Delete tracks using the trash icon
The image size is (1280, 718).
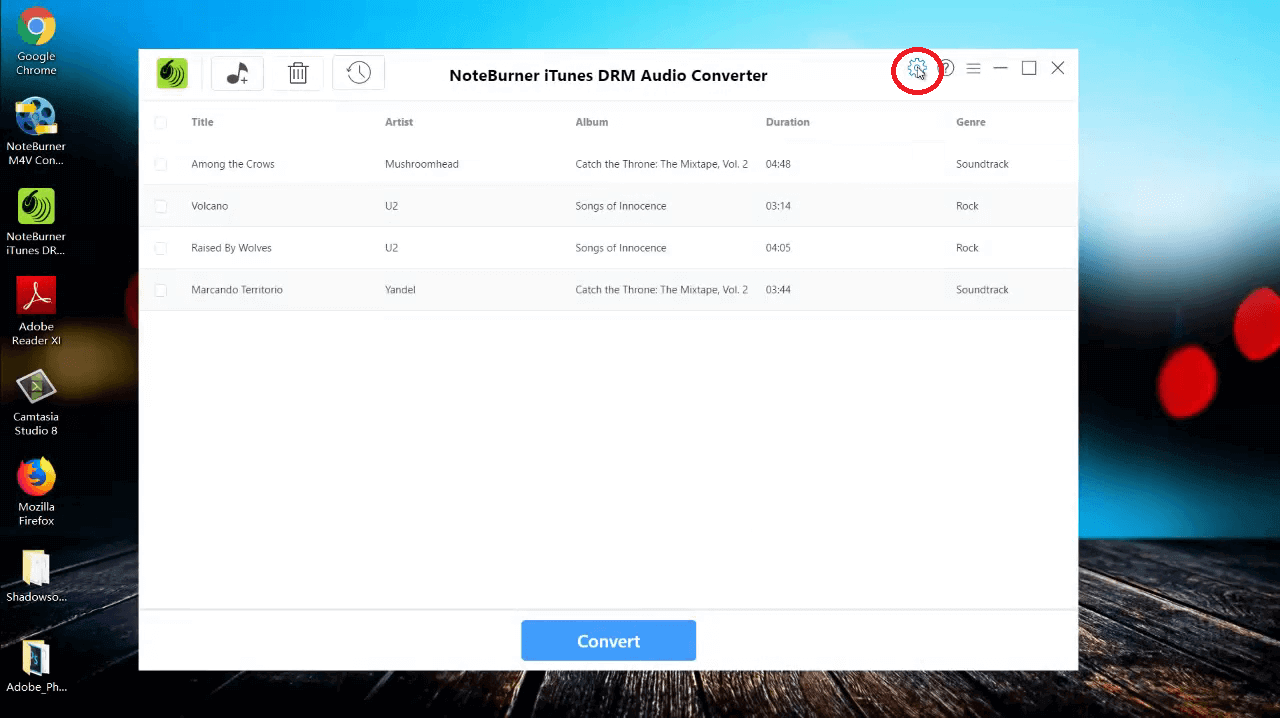tap(298, 73)
